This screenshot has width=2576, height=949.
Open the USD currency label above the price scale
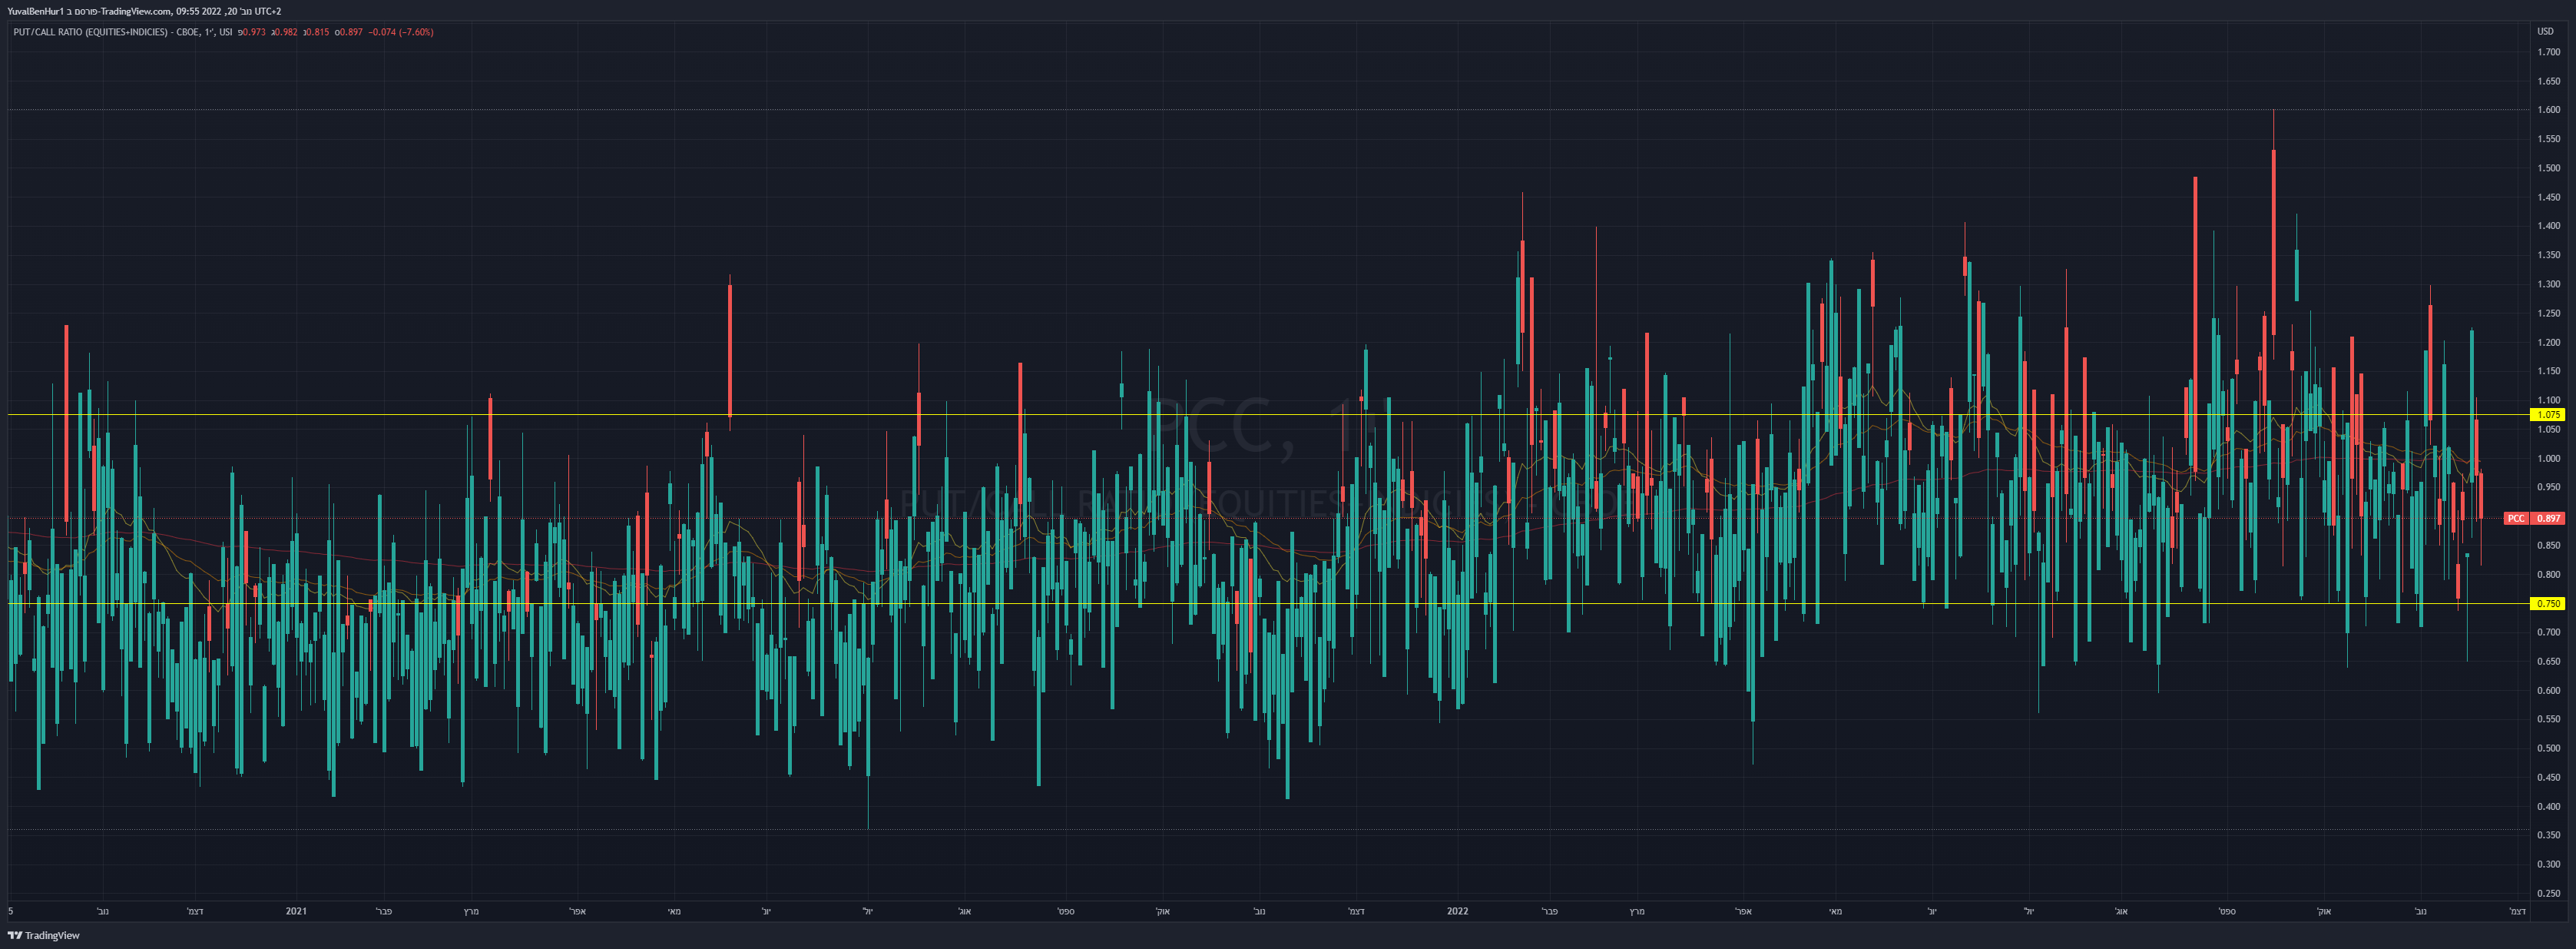coord(2545,32)
